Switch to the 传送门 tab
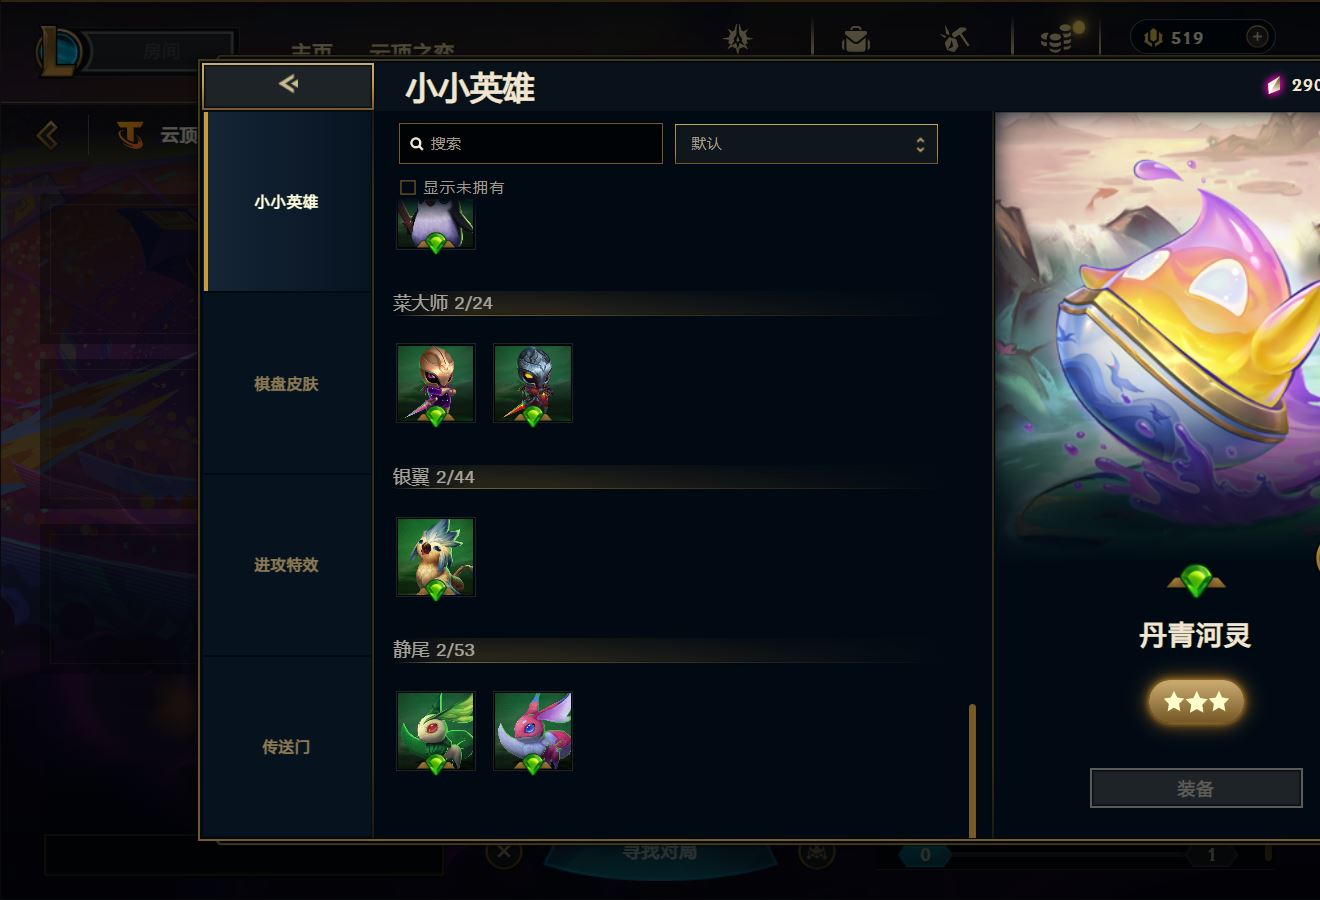The image size is (1320, 900). 287,747
